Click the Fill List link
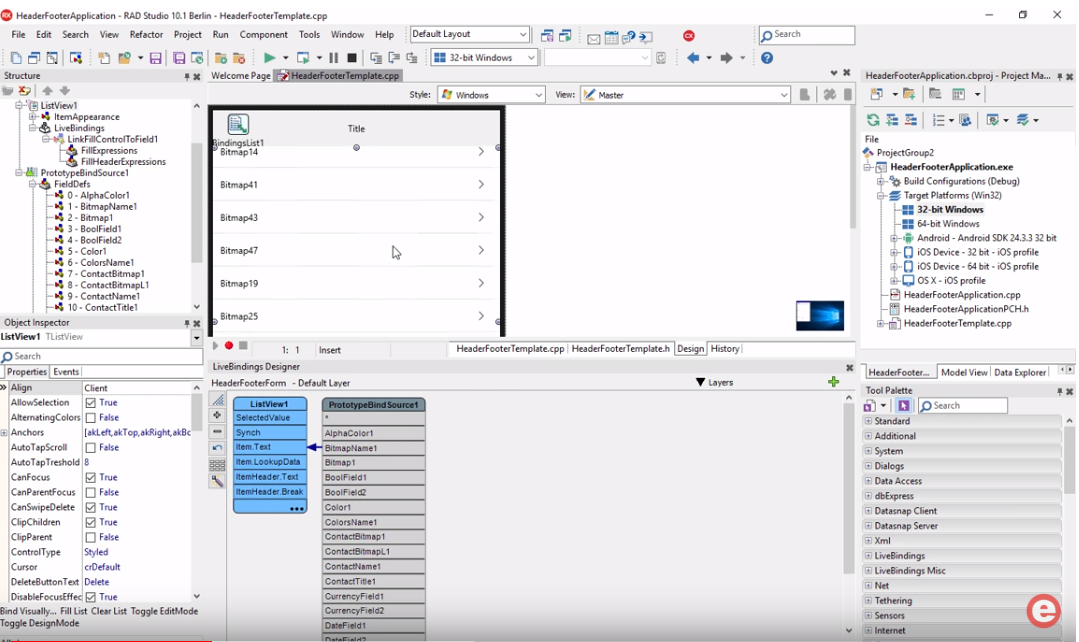Image resolution: width=1079 pixels, height=642 pixels. (74, 611)
